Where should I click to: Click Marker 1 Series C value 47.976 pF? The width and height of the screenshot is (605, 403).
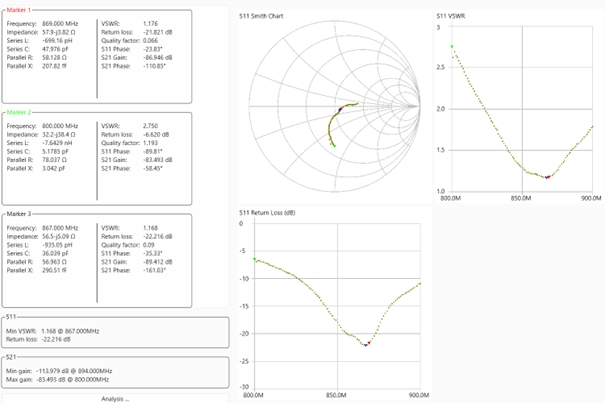coord(55,49)
